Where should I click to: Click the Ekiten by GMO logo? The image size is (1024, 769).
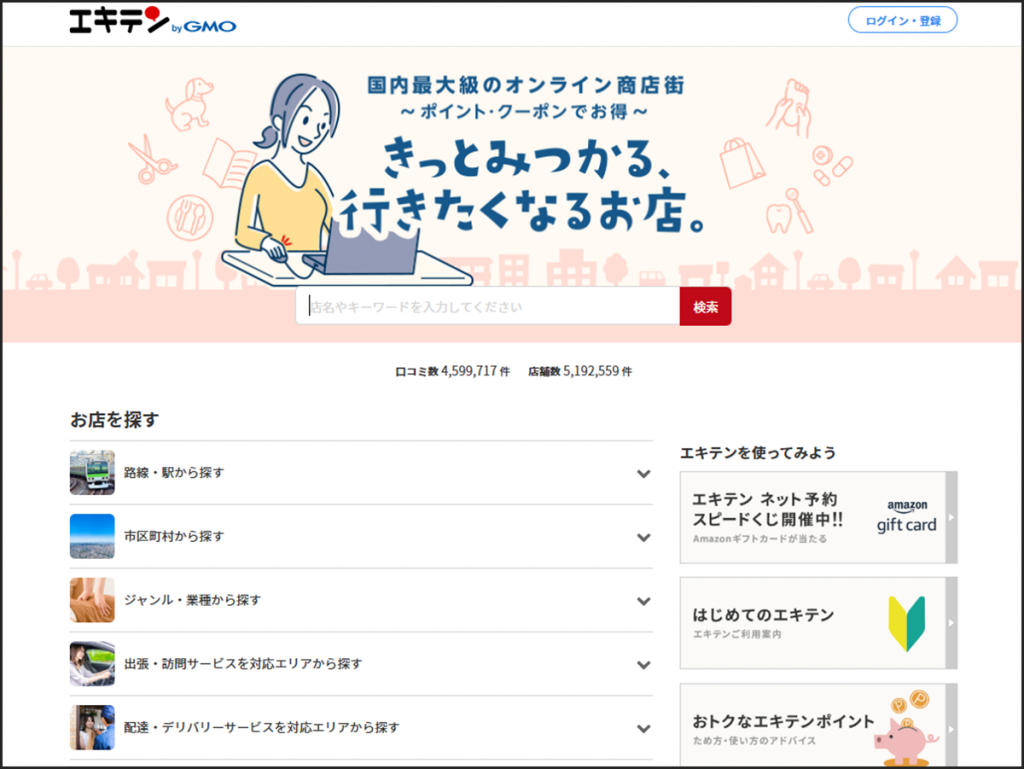(x=153, y=21)
